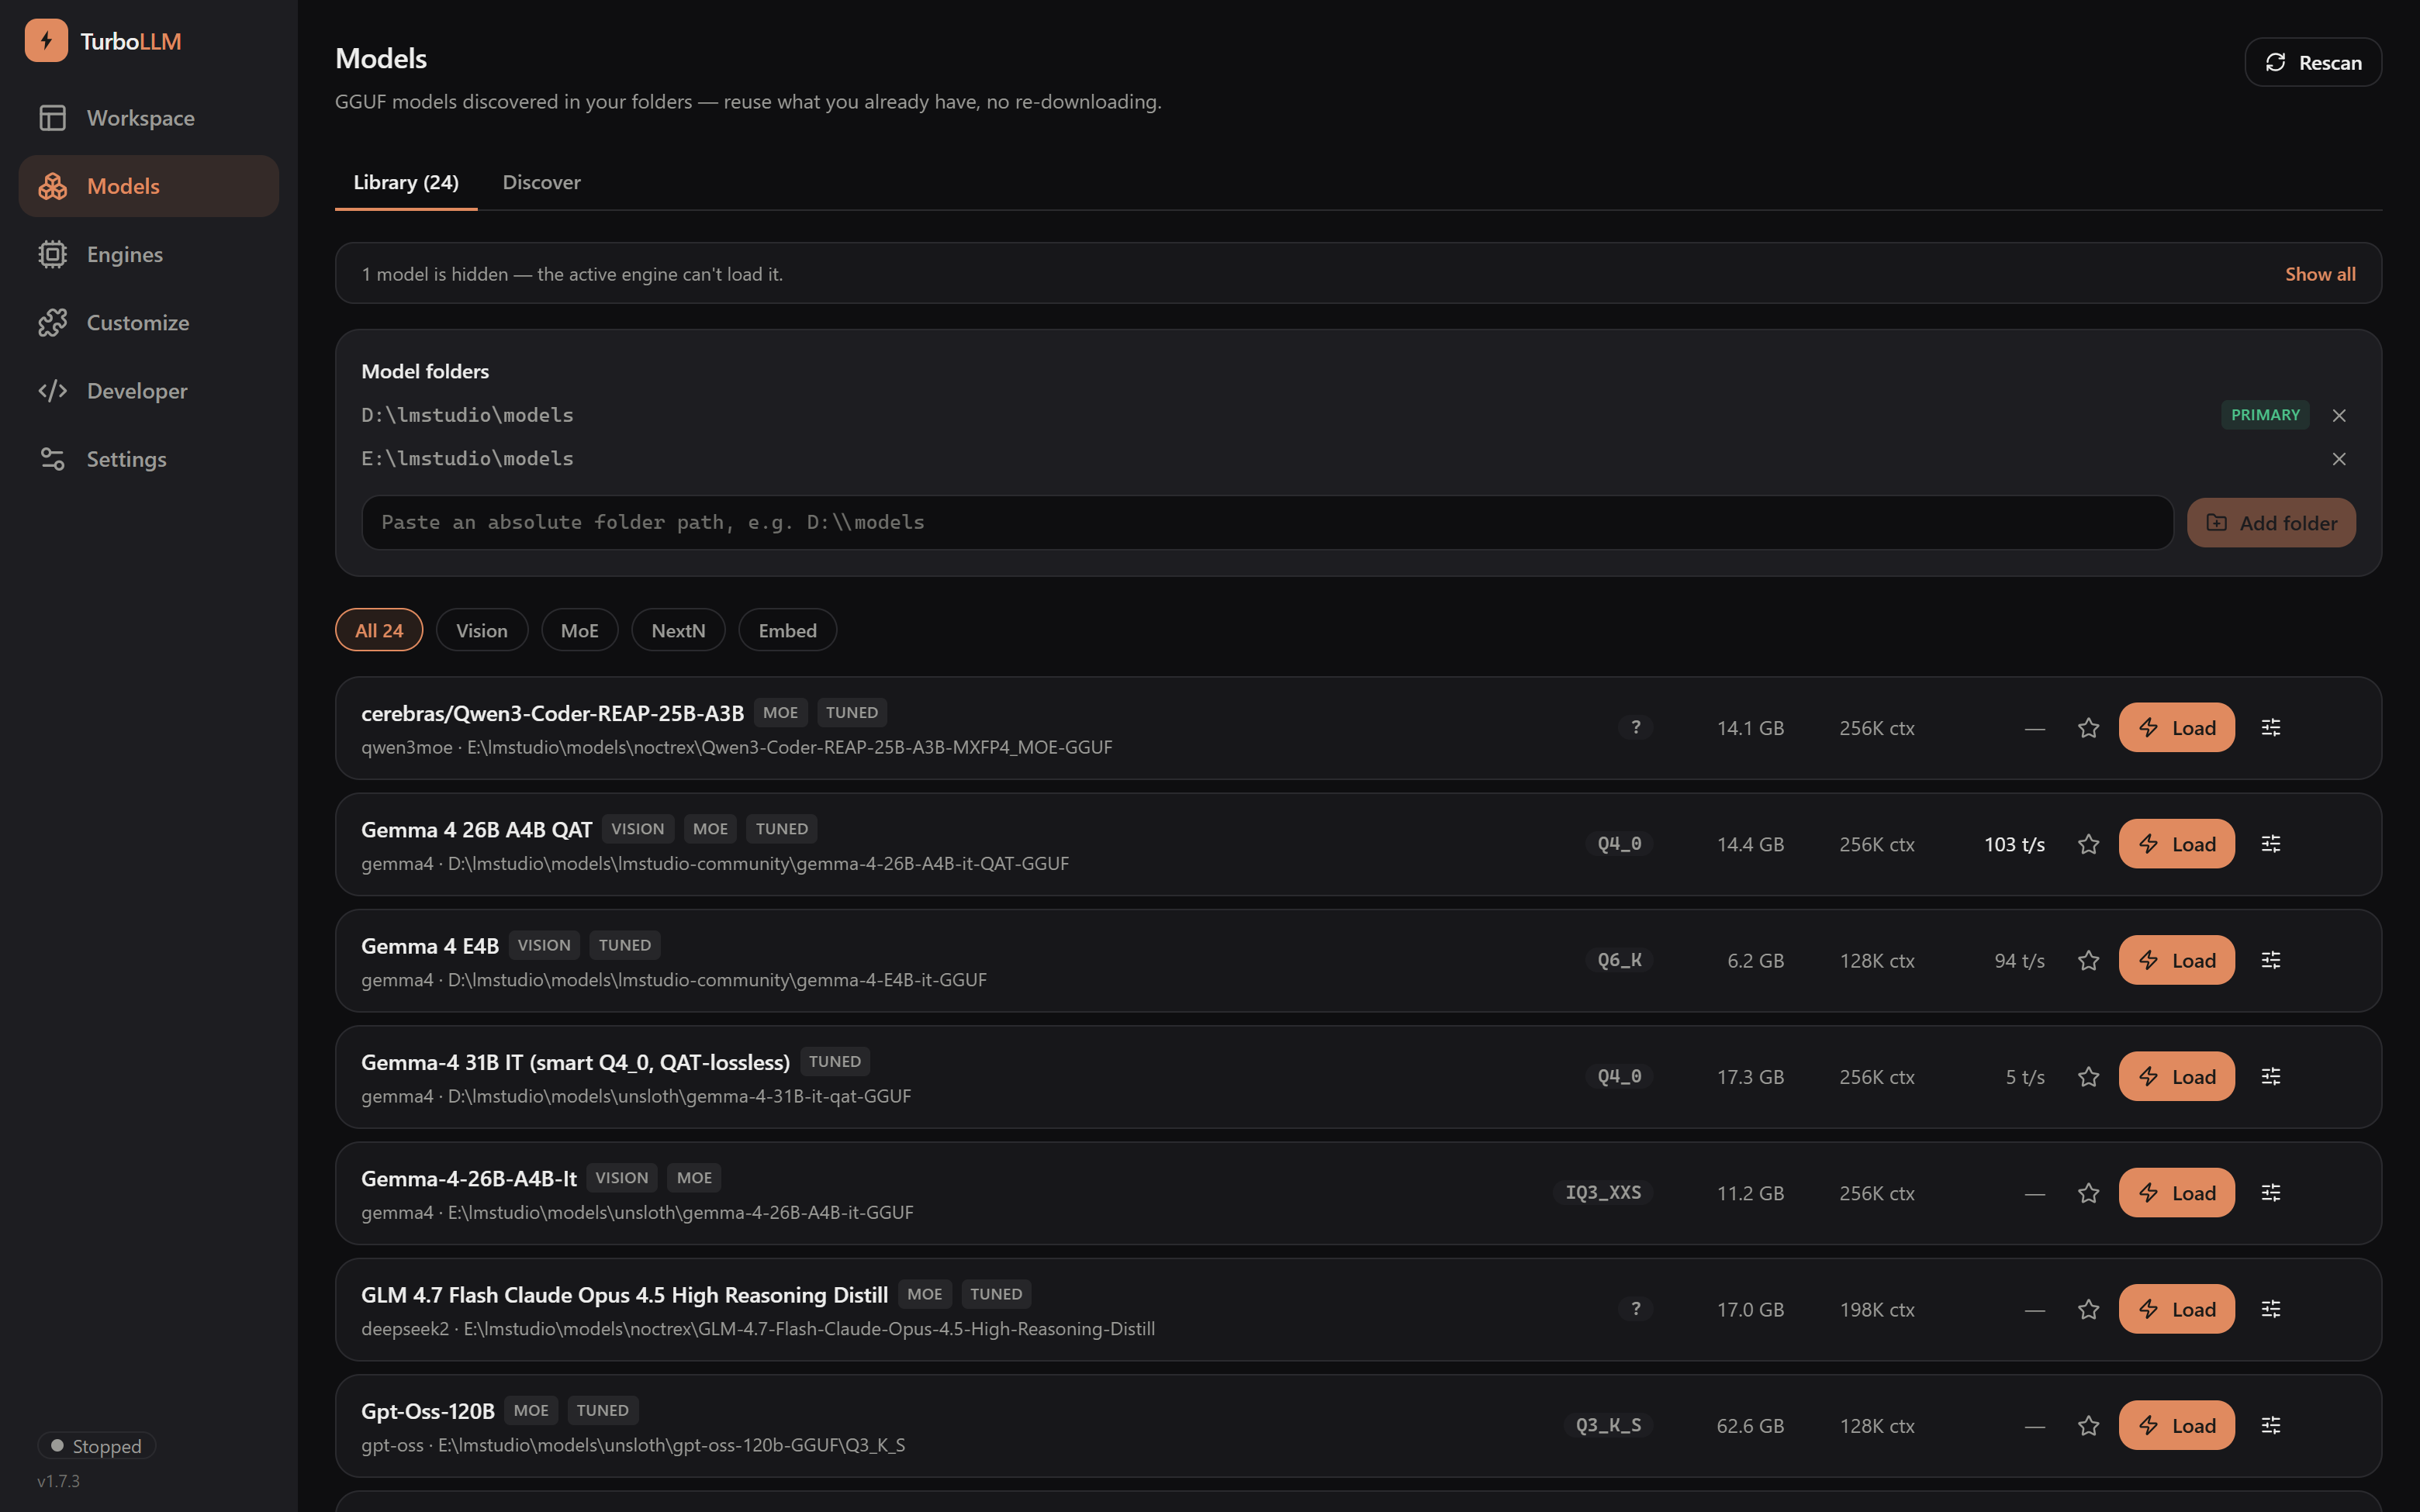The image size is (2420, 1512).
Task: Click the 103 t/s speed value
Action: click(x=2014, y=844)
